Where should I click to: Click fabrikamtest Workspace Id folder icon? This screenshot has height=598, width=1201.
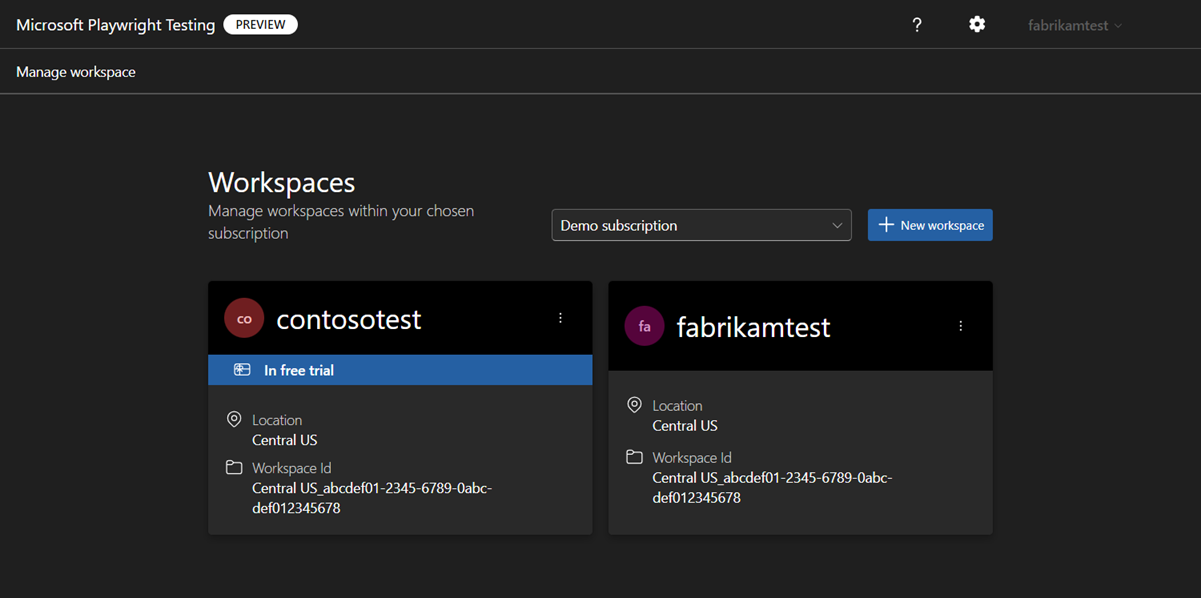tap(634, 457)
